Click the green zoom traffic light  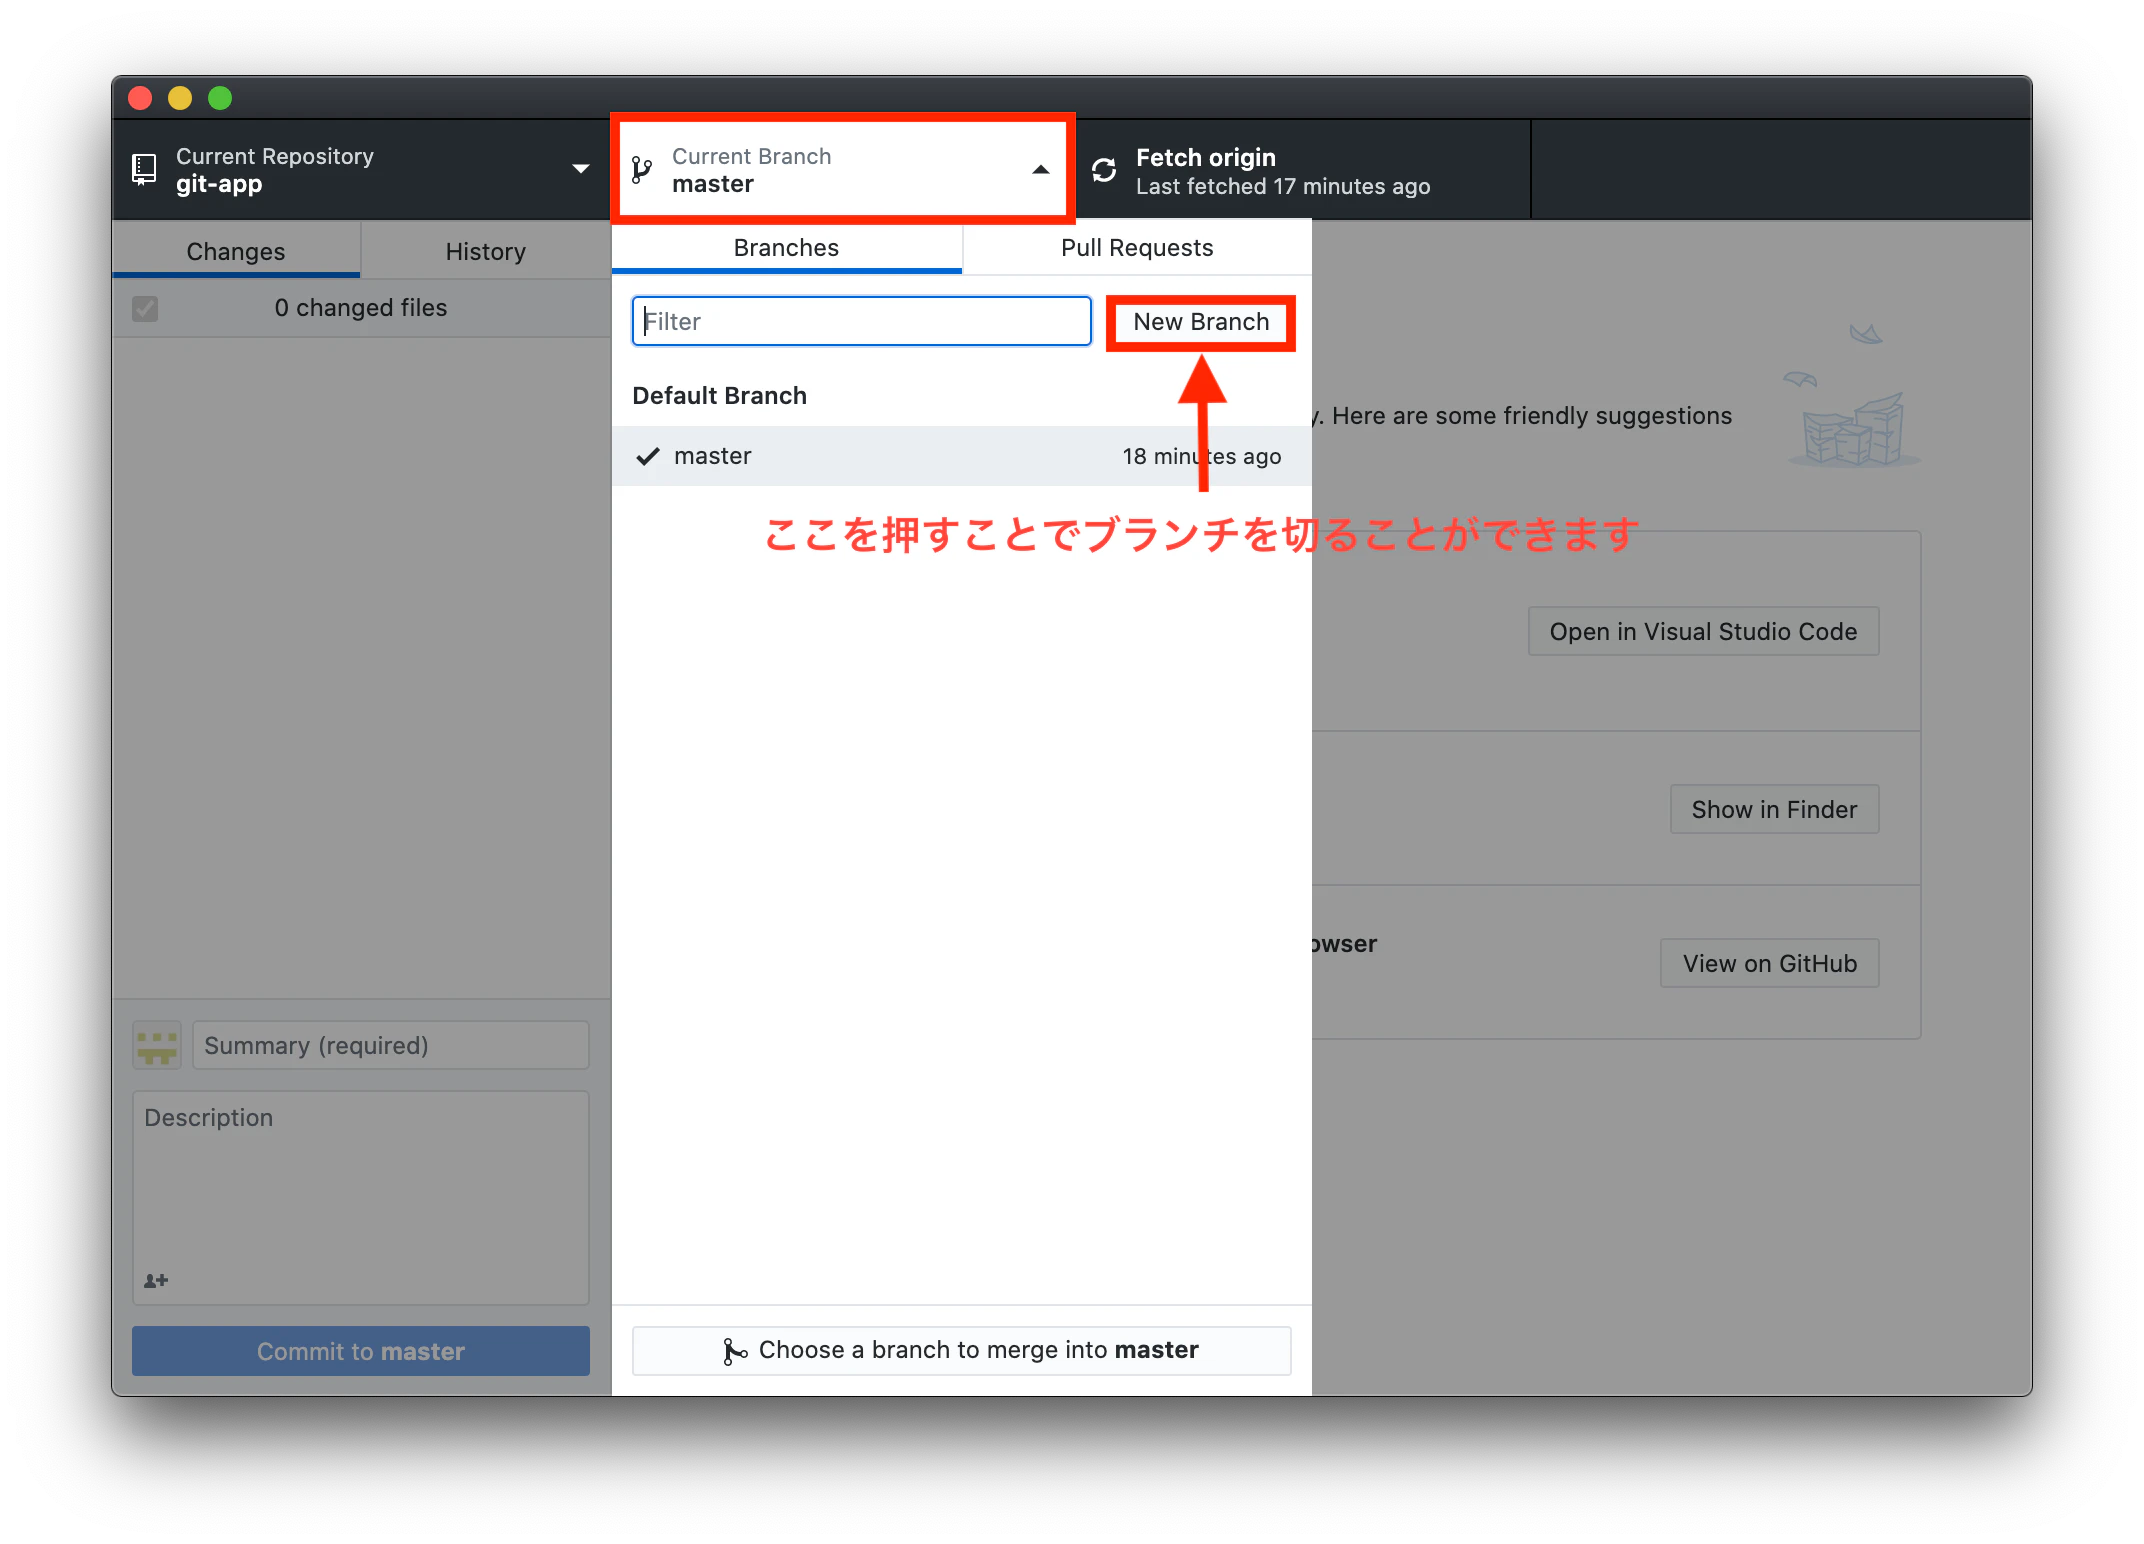point(220,98)
